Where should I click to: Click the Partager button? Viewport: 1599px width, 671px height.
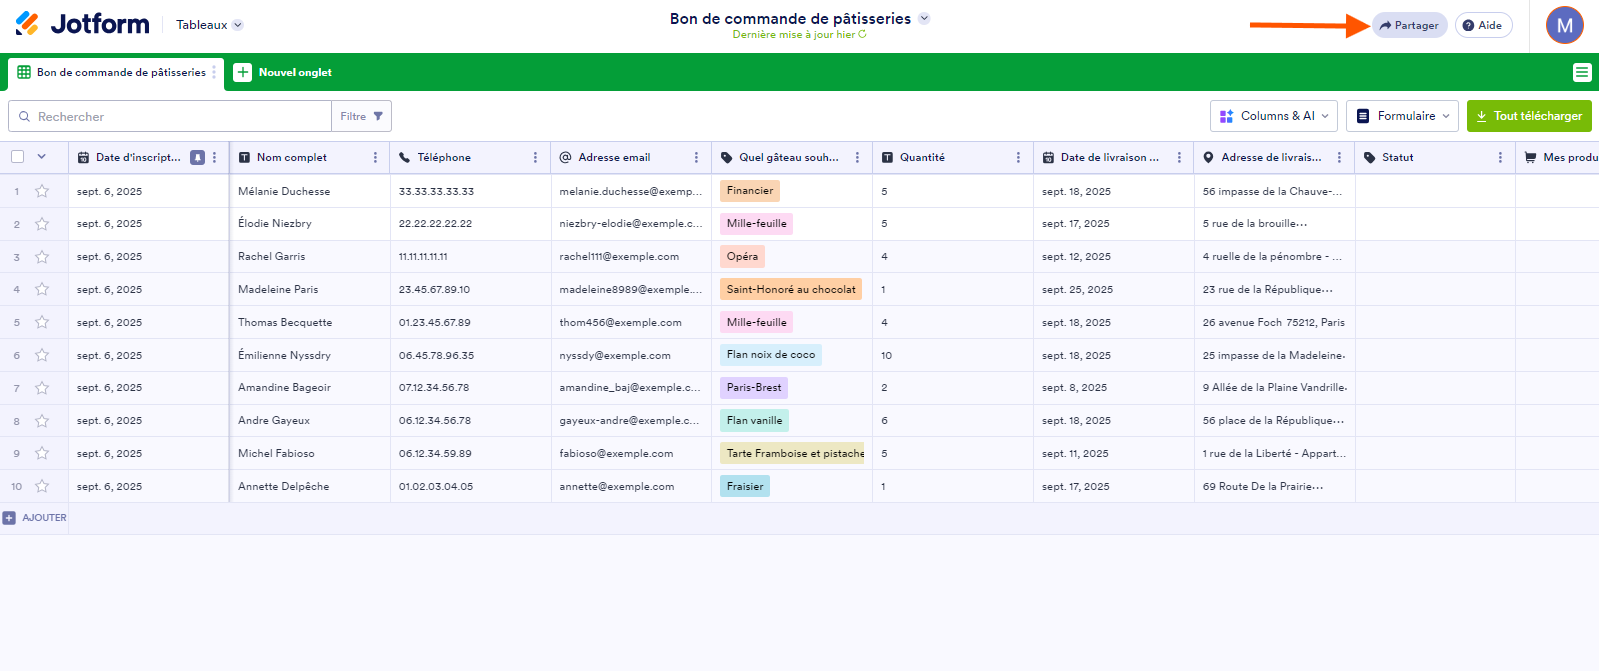click(x=1409, y=25)
